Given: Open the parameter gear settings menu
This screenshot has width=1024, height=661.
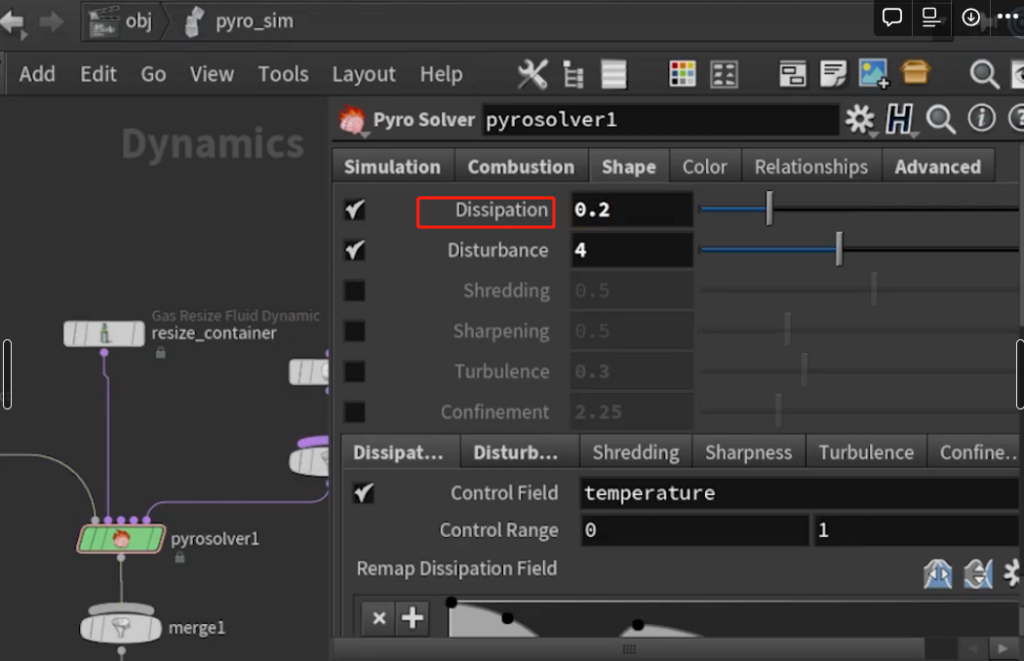Looking at the screenshot, I should (859, 120).
